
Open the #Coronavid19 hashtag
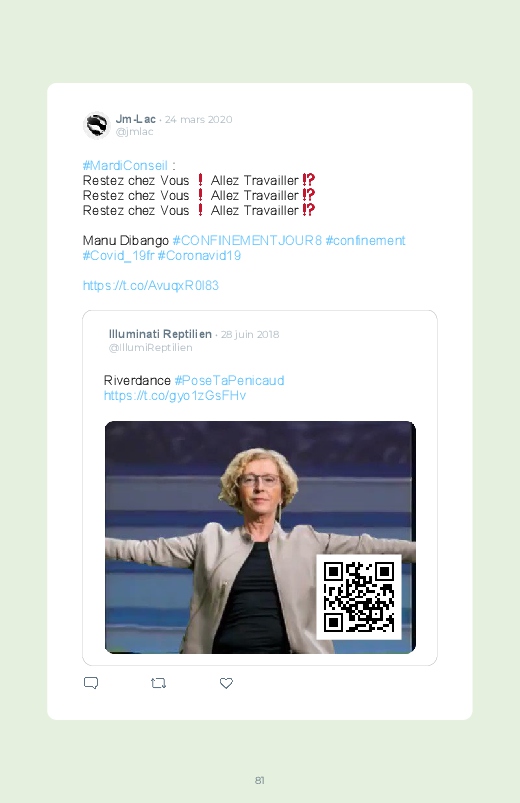(199, 256)
